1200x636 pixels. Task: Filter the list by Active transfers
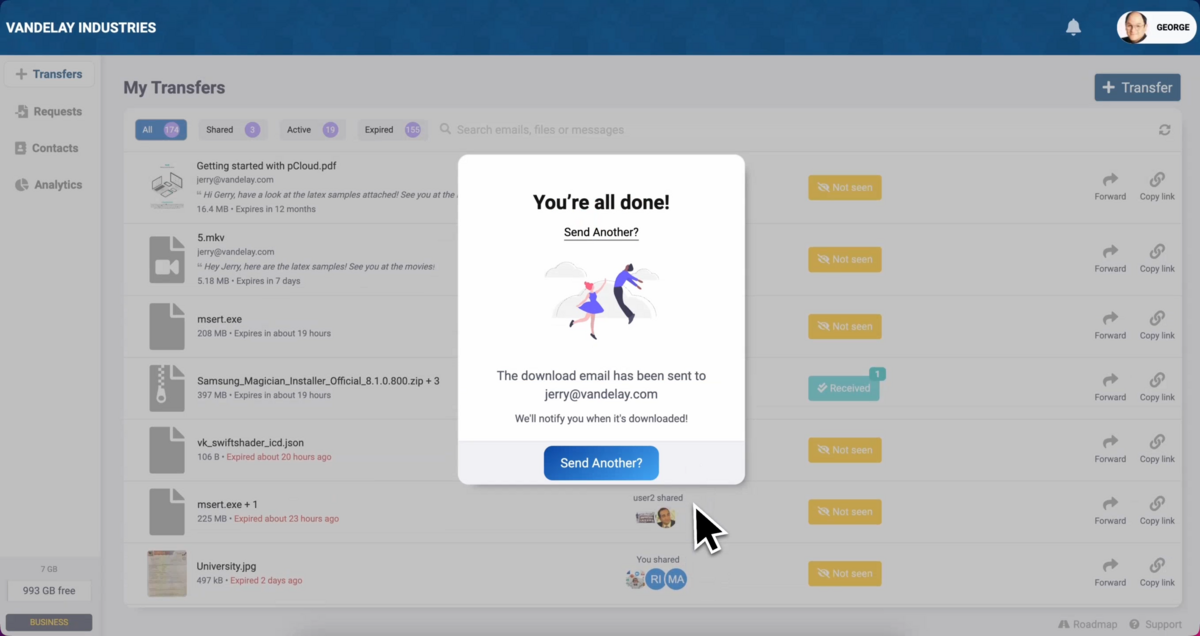tap(311, 130)
